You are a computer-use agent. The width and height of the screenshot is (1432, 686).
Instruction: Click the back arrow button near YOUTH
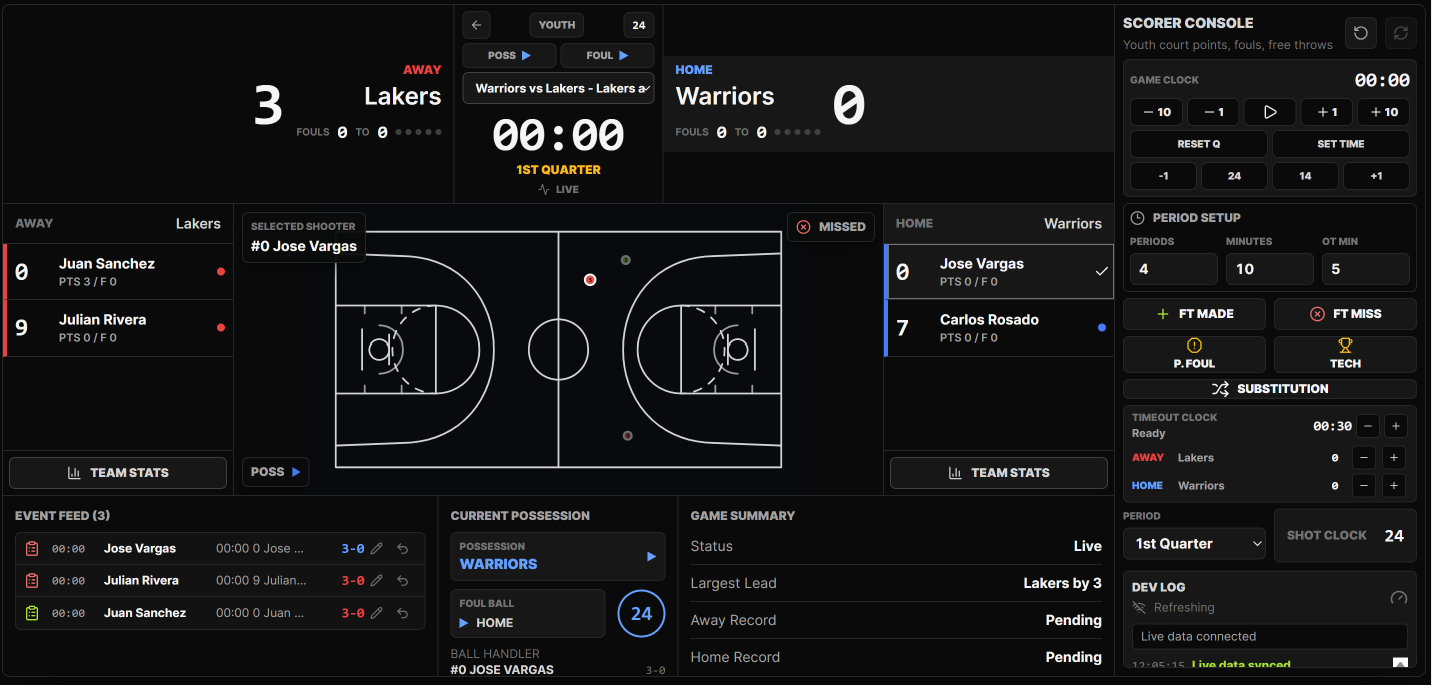(476, 25)
